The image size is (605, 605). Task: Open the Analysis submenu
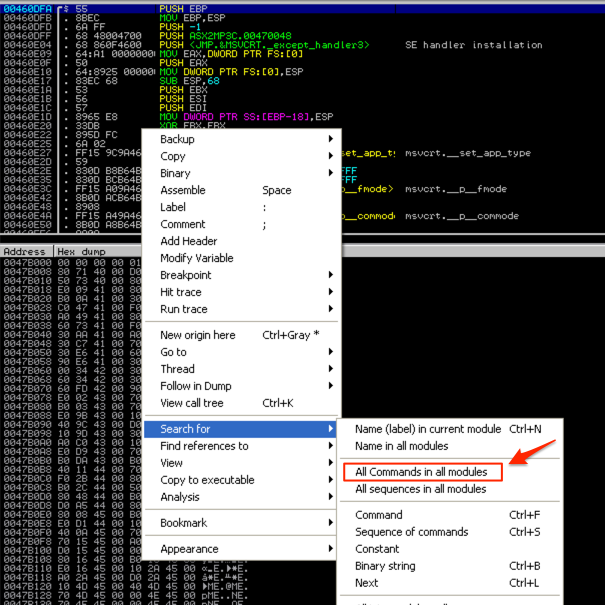coord(241,497)
